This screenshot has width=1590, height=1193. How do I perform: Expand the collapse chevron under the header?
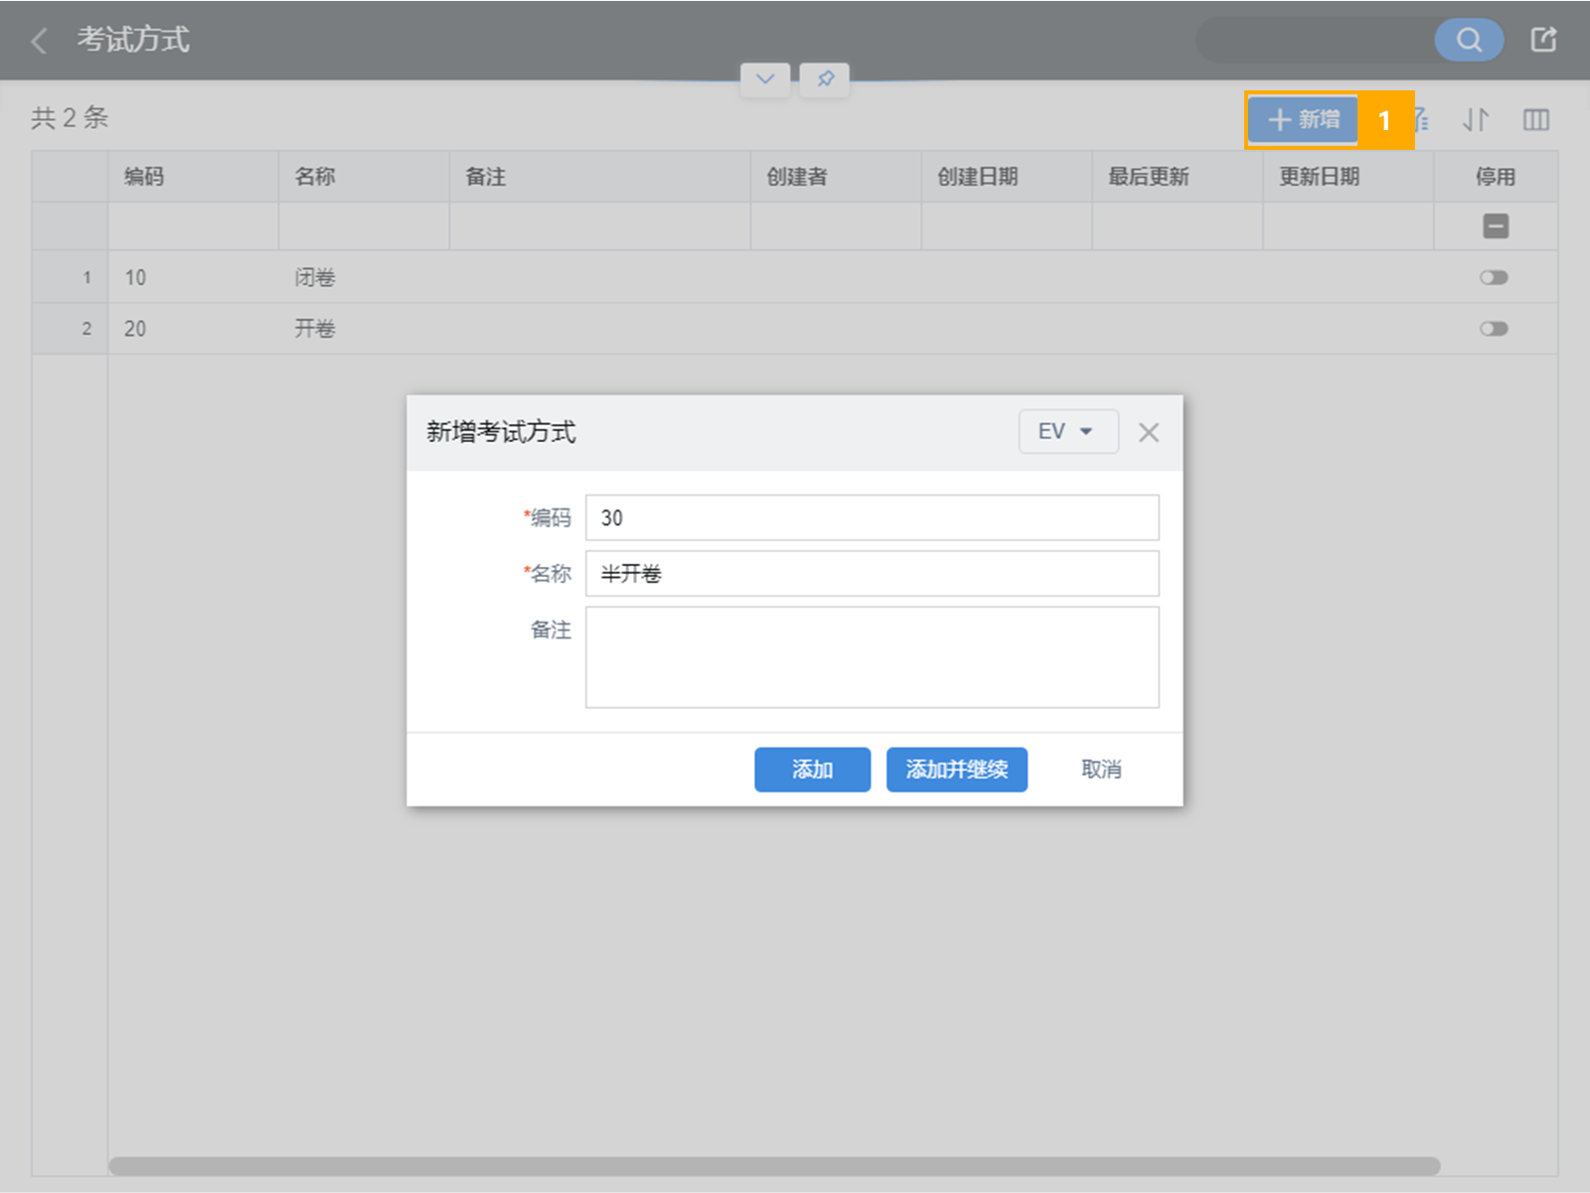click(x=765, y=79)
